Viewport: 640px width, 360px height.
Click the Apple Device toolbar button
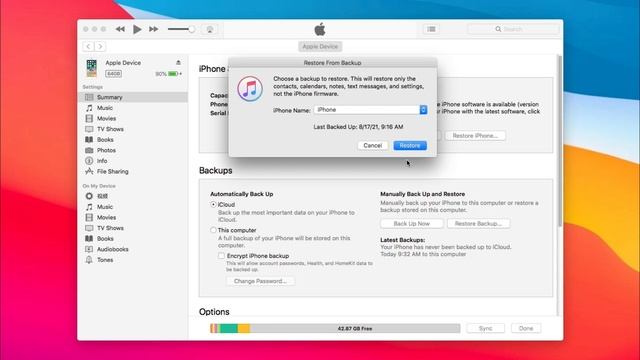coord(320,47)
